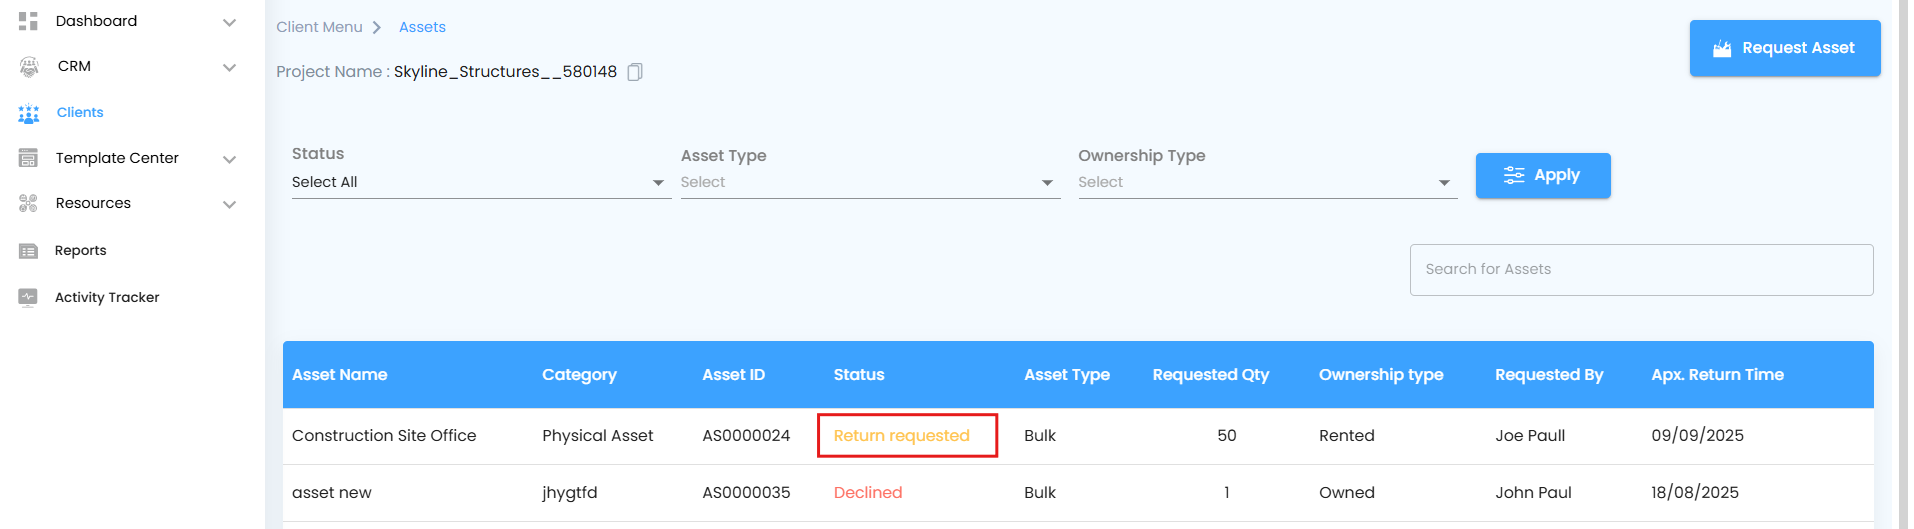Expand the Template Center chevron
1914x529 pixels.
pos(229,159)
